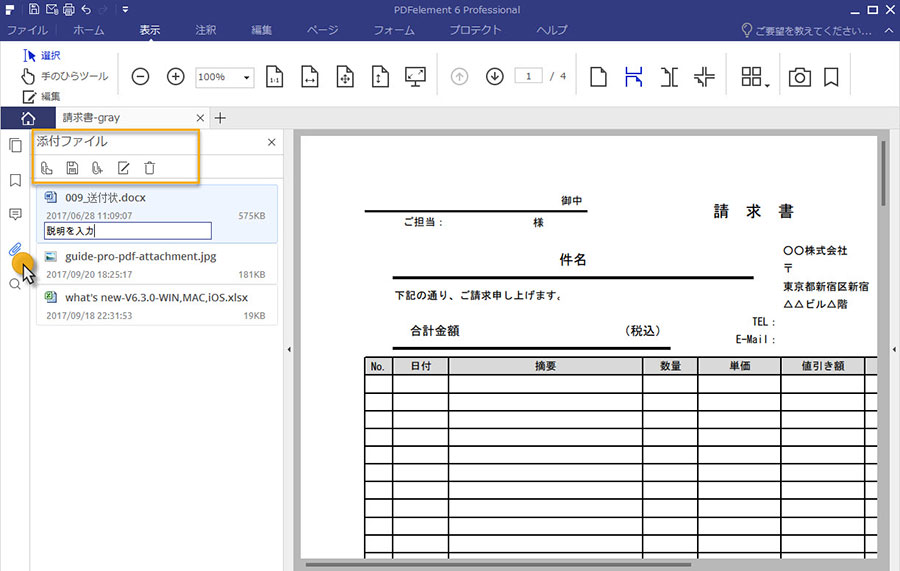Select Fit Width page icon
900x571 pixels.
310,76
